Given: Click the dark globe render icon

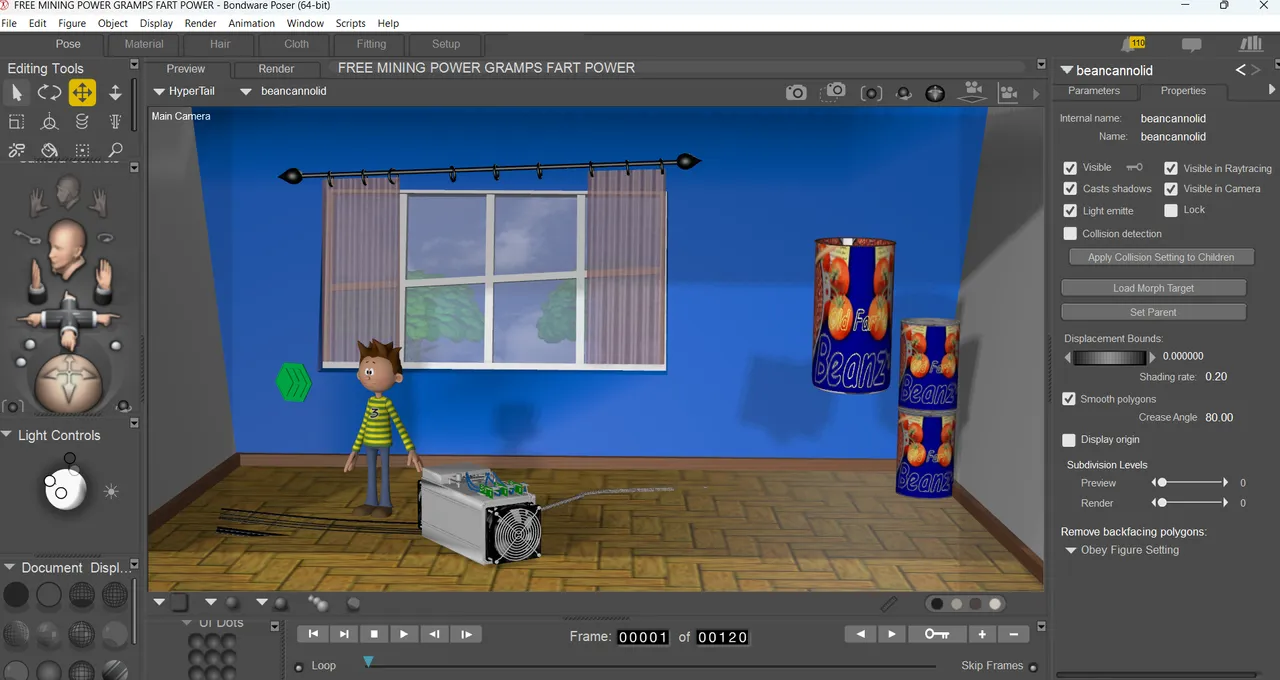Looking at the screenshot, I should pyautogui.click(x=935, y=93).
